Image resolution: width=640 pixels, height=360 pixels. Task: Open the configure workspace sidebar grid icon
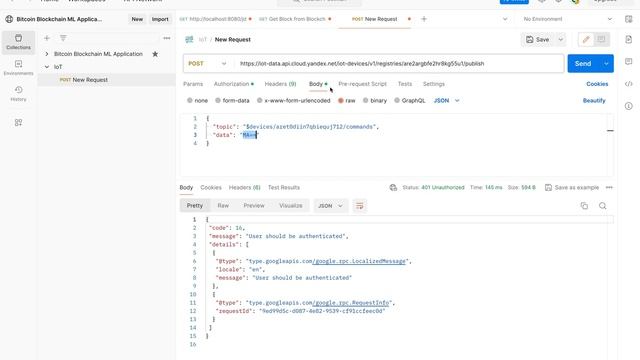18,122
